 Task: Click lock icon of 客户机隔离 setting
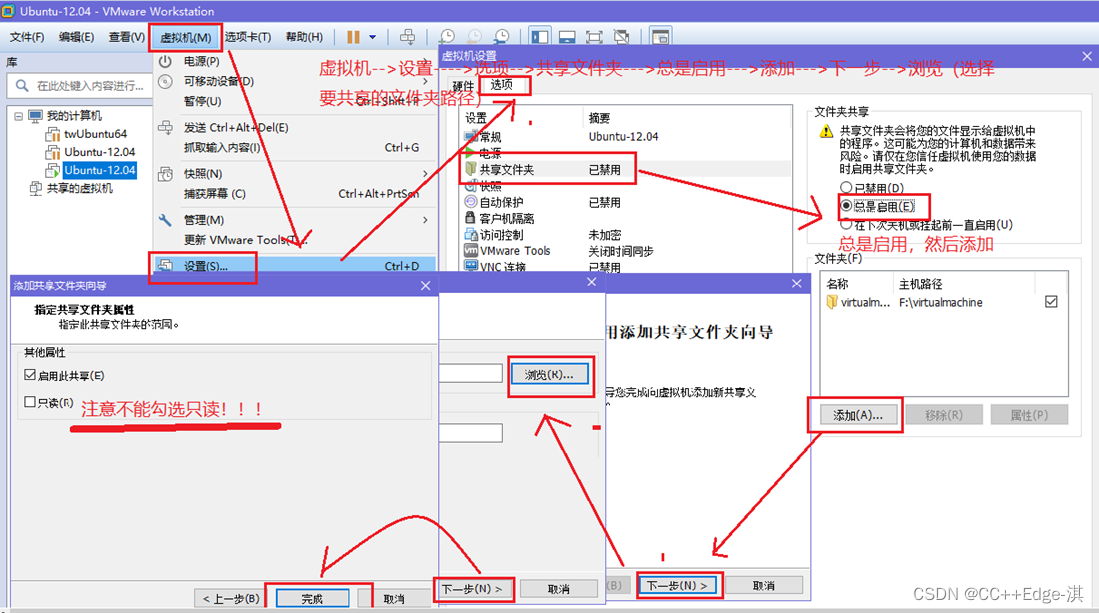tap(471, 218)
